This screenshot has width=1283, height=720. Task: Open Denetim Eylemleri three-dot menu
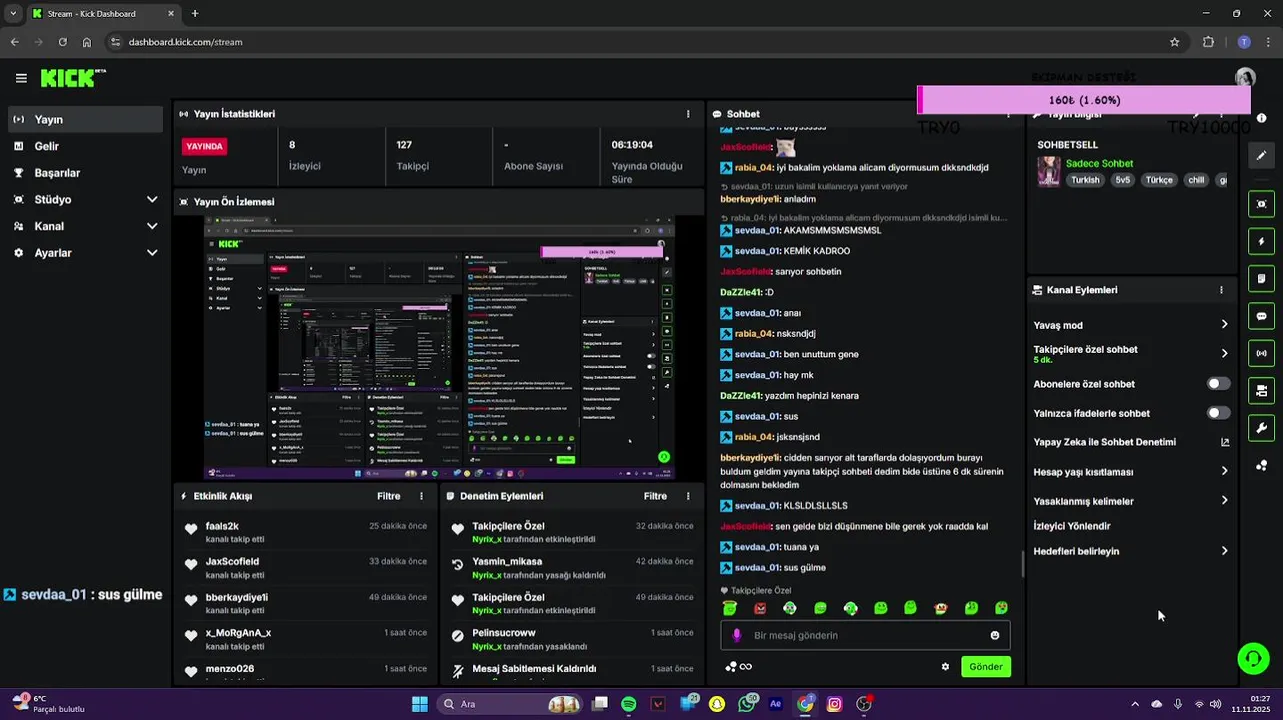[x=688, y=496]
